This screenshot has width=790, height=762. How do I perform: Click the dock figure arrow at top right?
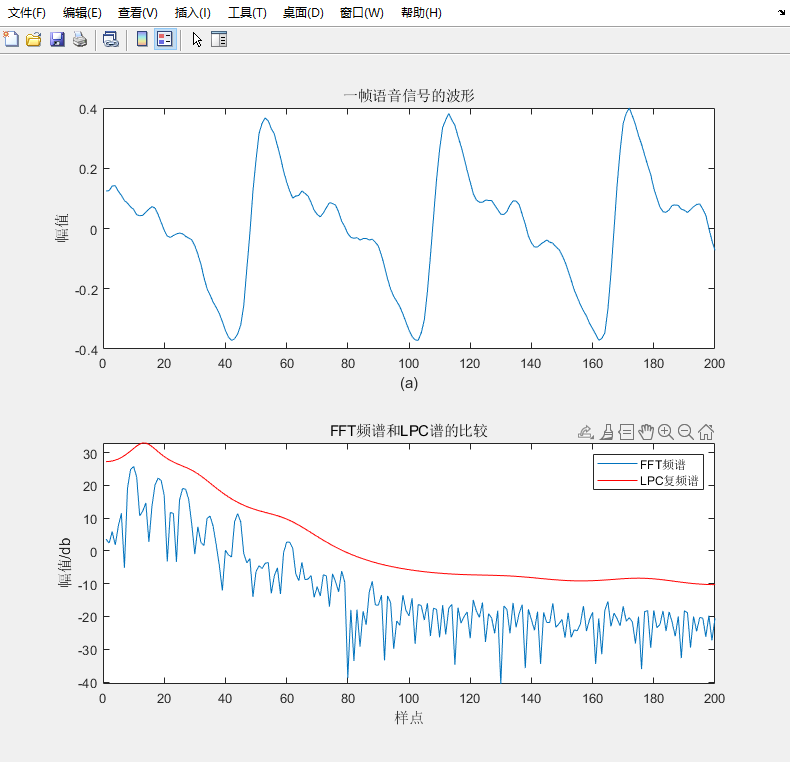click(781, 13)
